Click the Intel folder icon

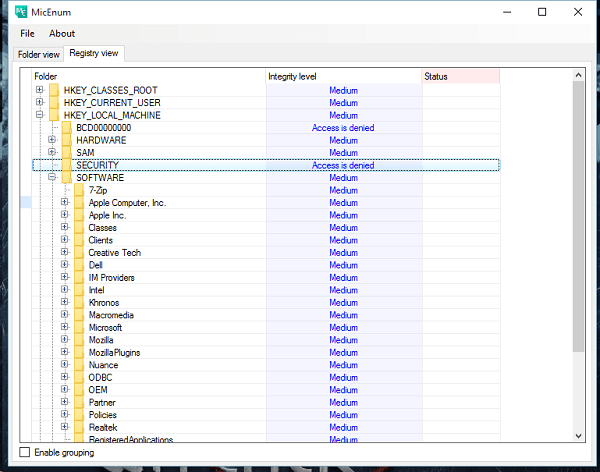pos(79,290)
